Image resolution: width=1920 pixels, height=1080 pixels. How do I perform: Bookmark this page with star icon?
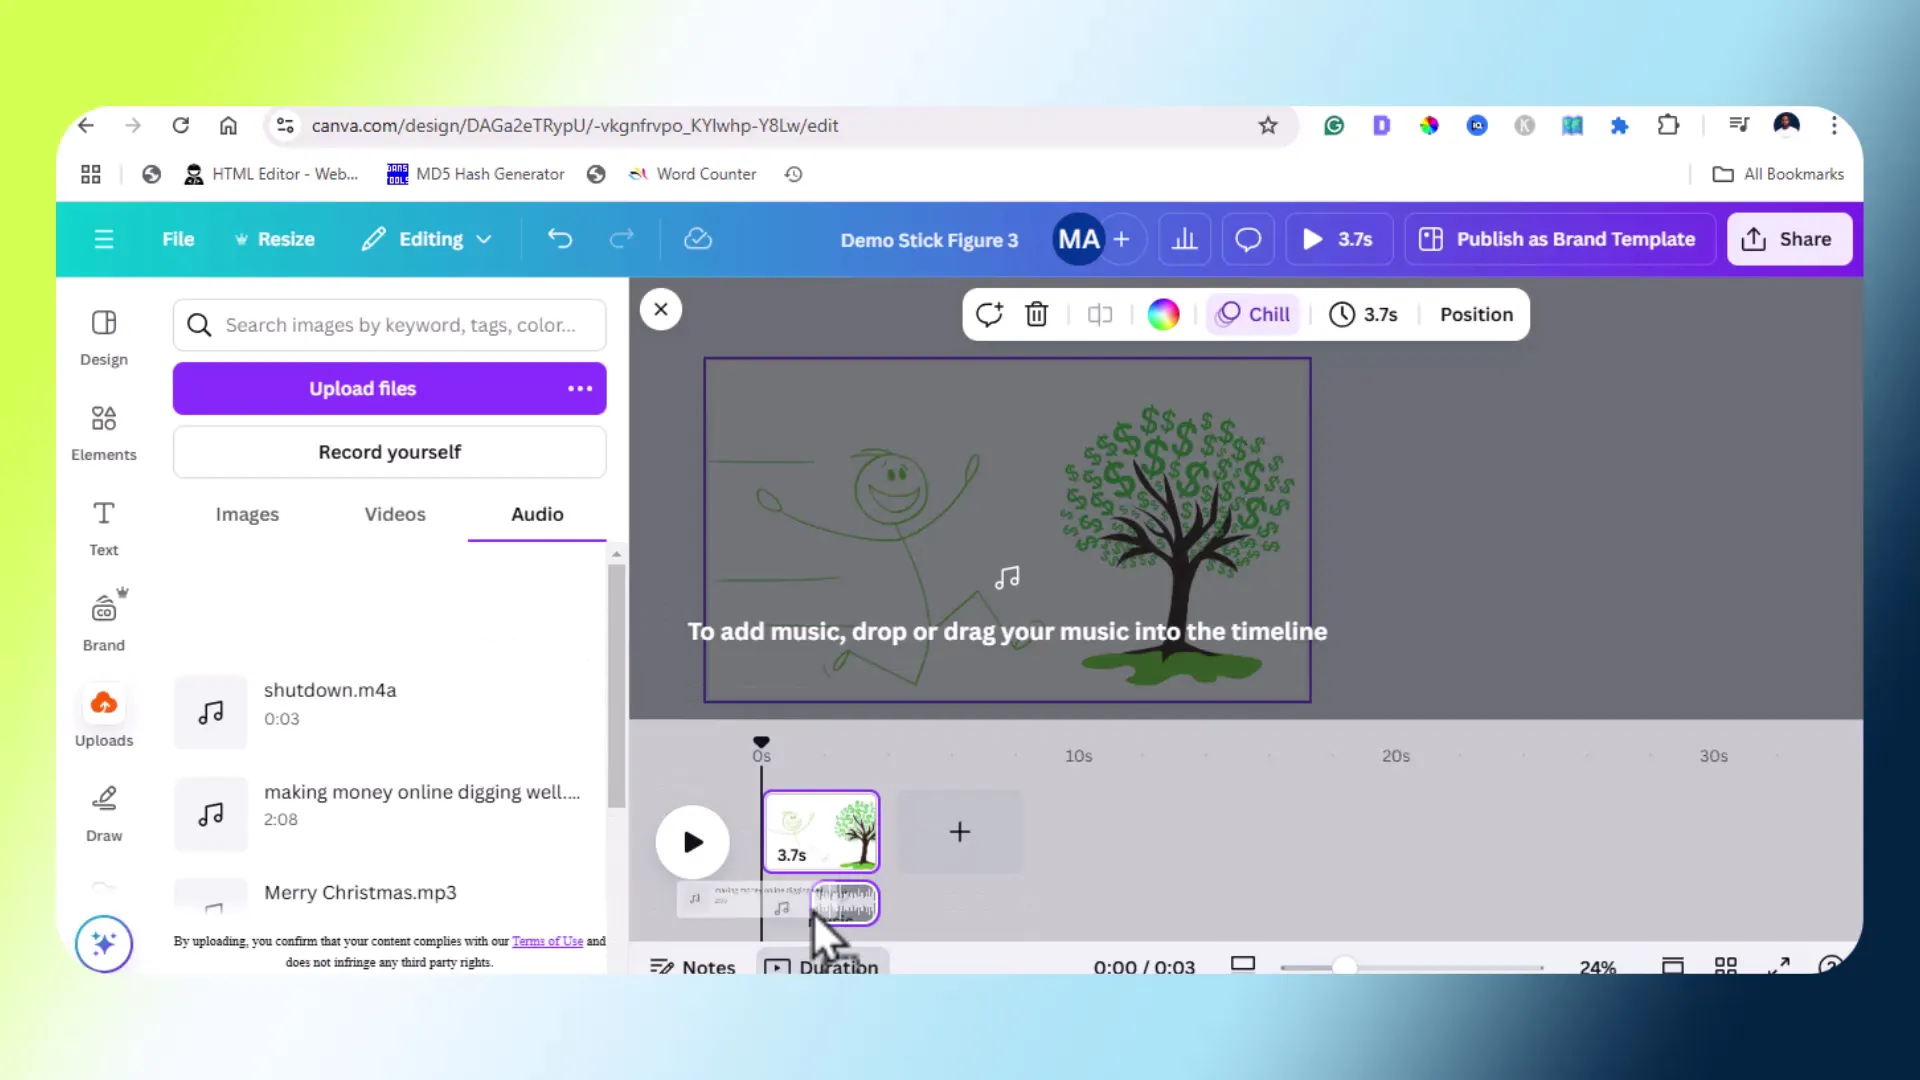(x=1268, y=125)
